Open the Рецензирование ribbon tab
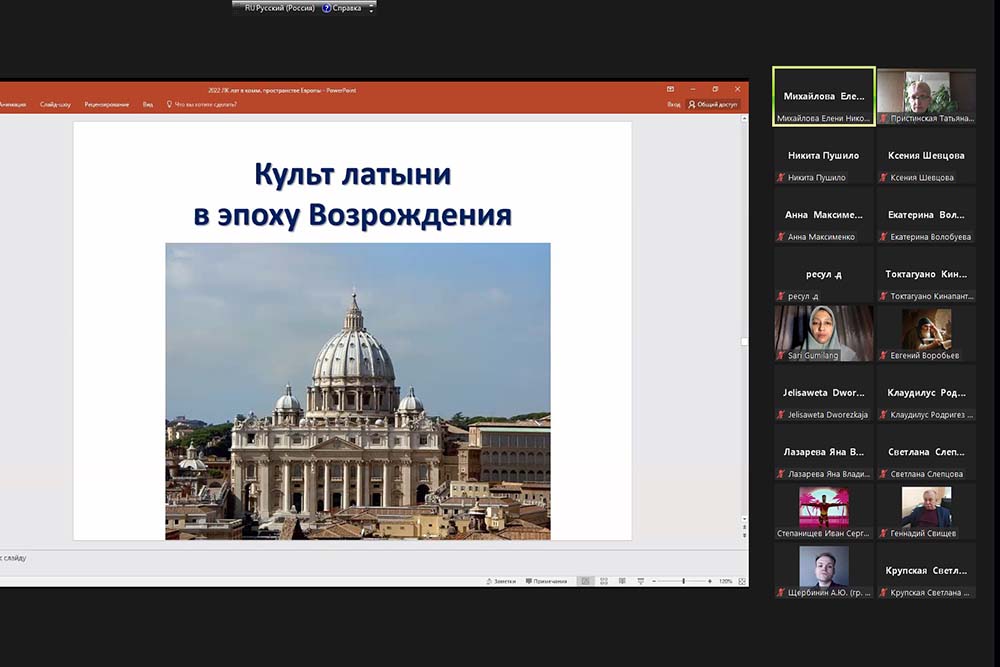The image size is (1000, 667). [x=105, y=104]
